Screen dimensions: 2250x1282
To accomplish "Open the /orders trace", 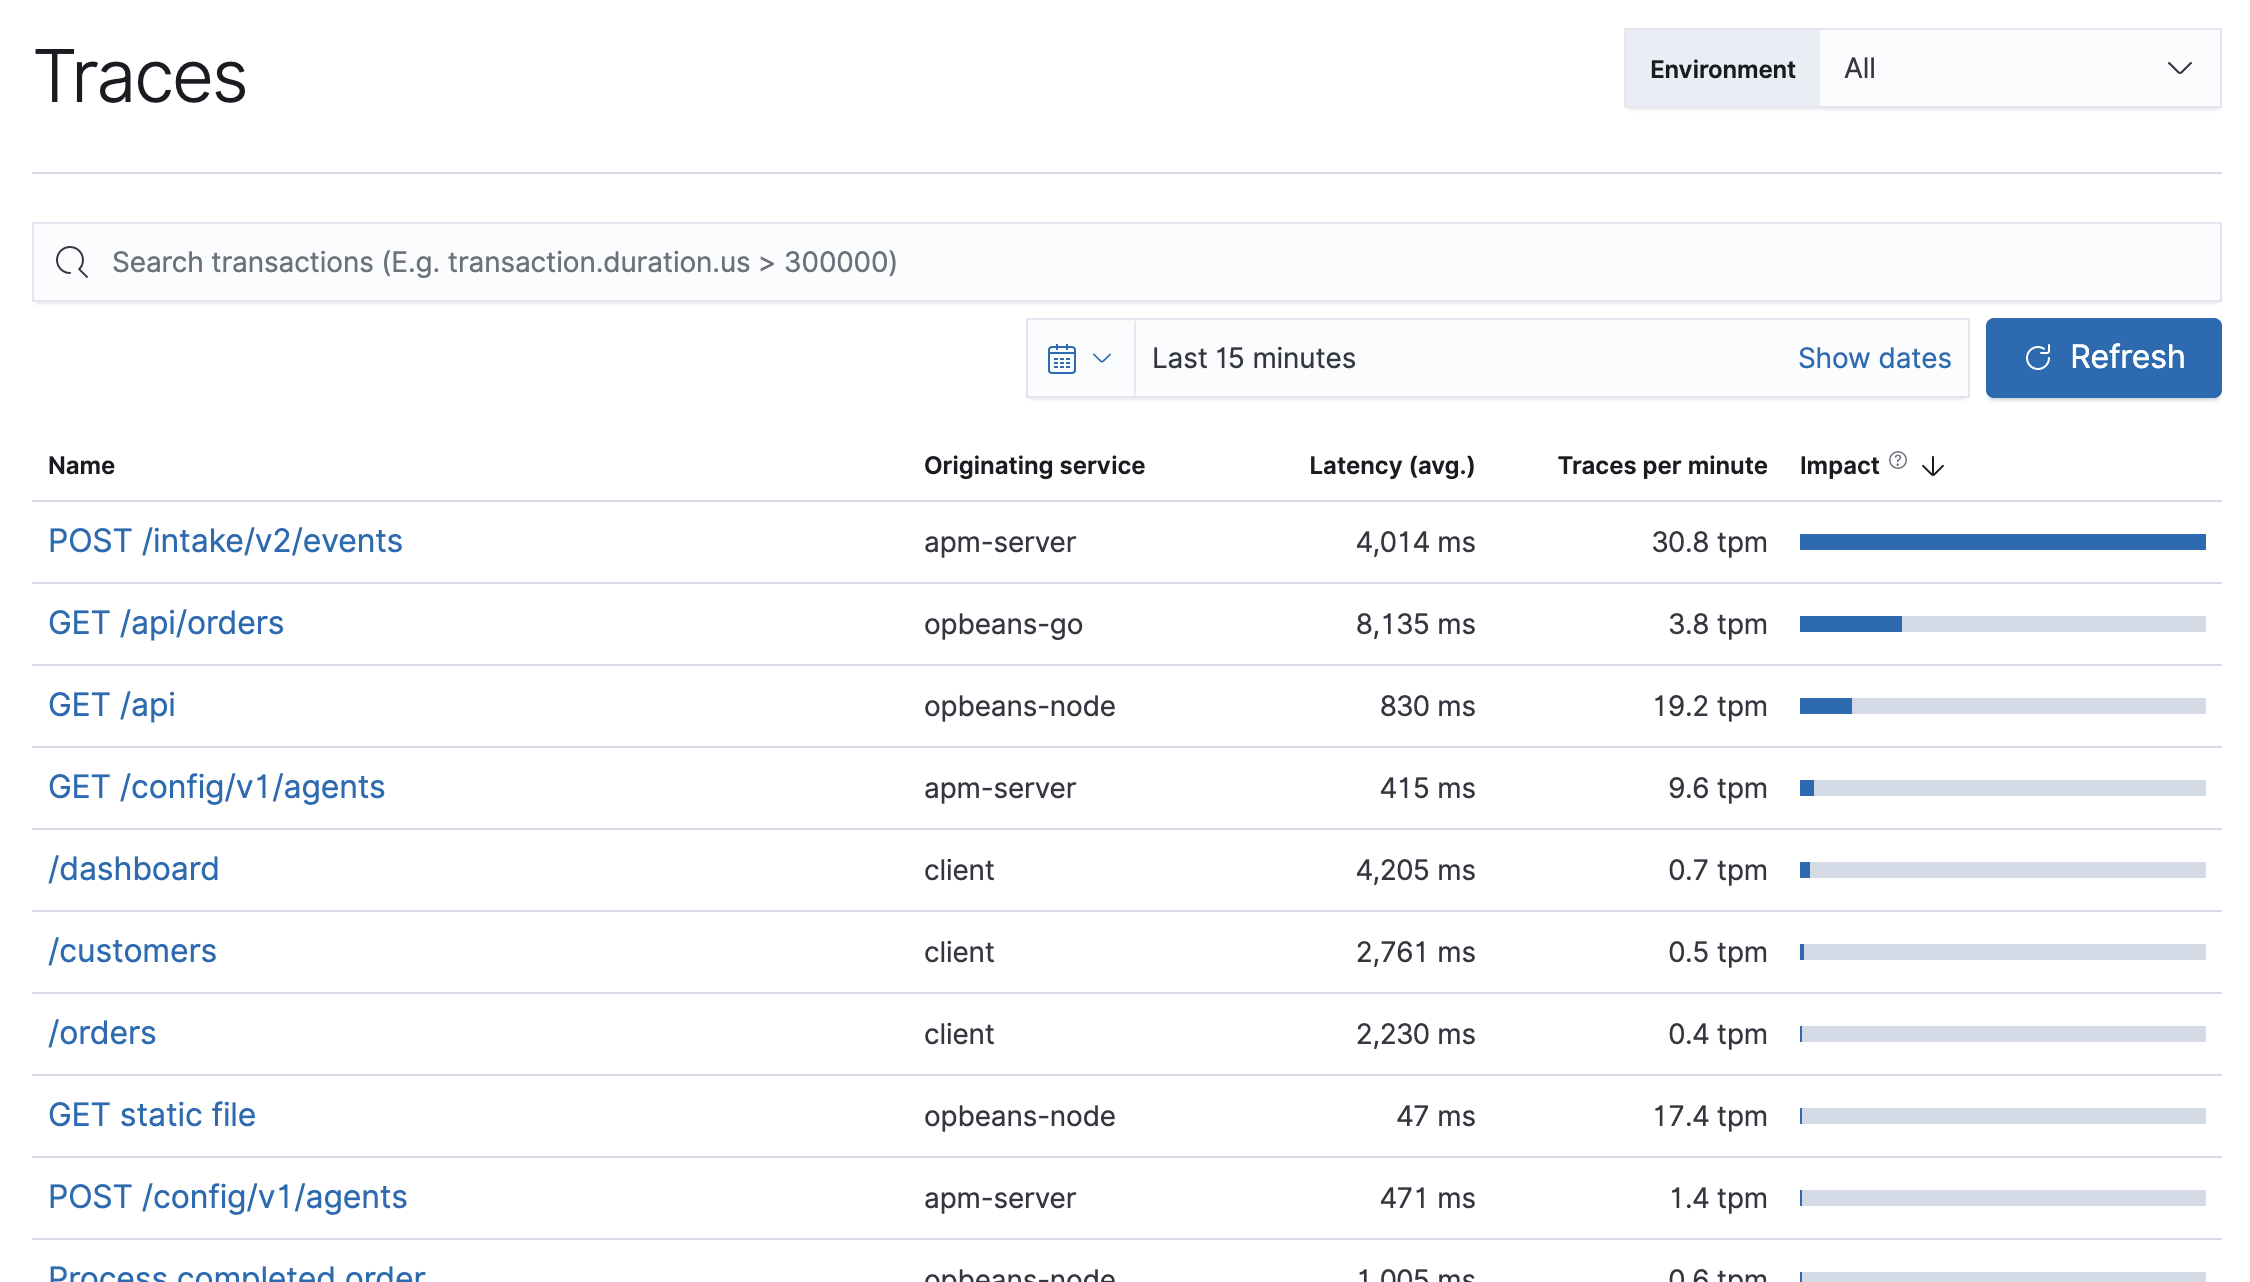I will click(x=102, y=1033).
